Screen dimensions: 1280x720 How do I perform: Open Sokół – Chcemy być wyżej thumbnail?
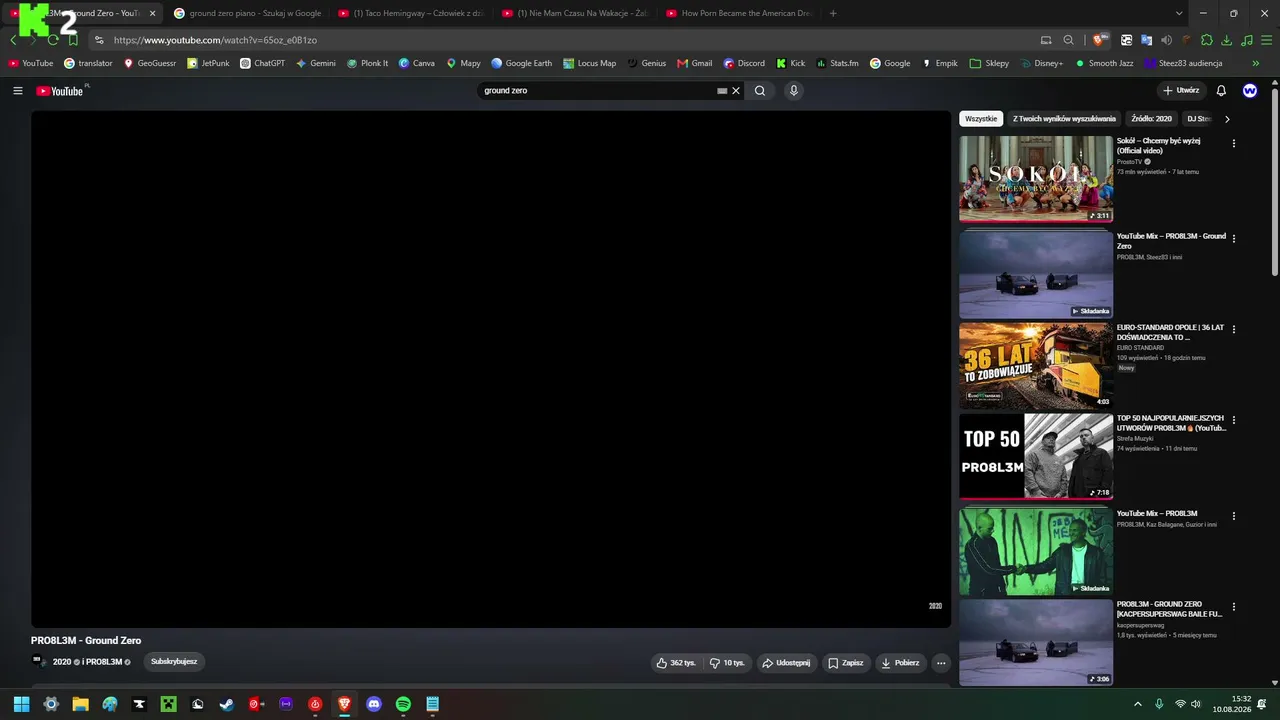(1036, 179)
